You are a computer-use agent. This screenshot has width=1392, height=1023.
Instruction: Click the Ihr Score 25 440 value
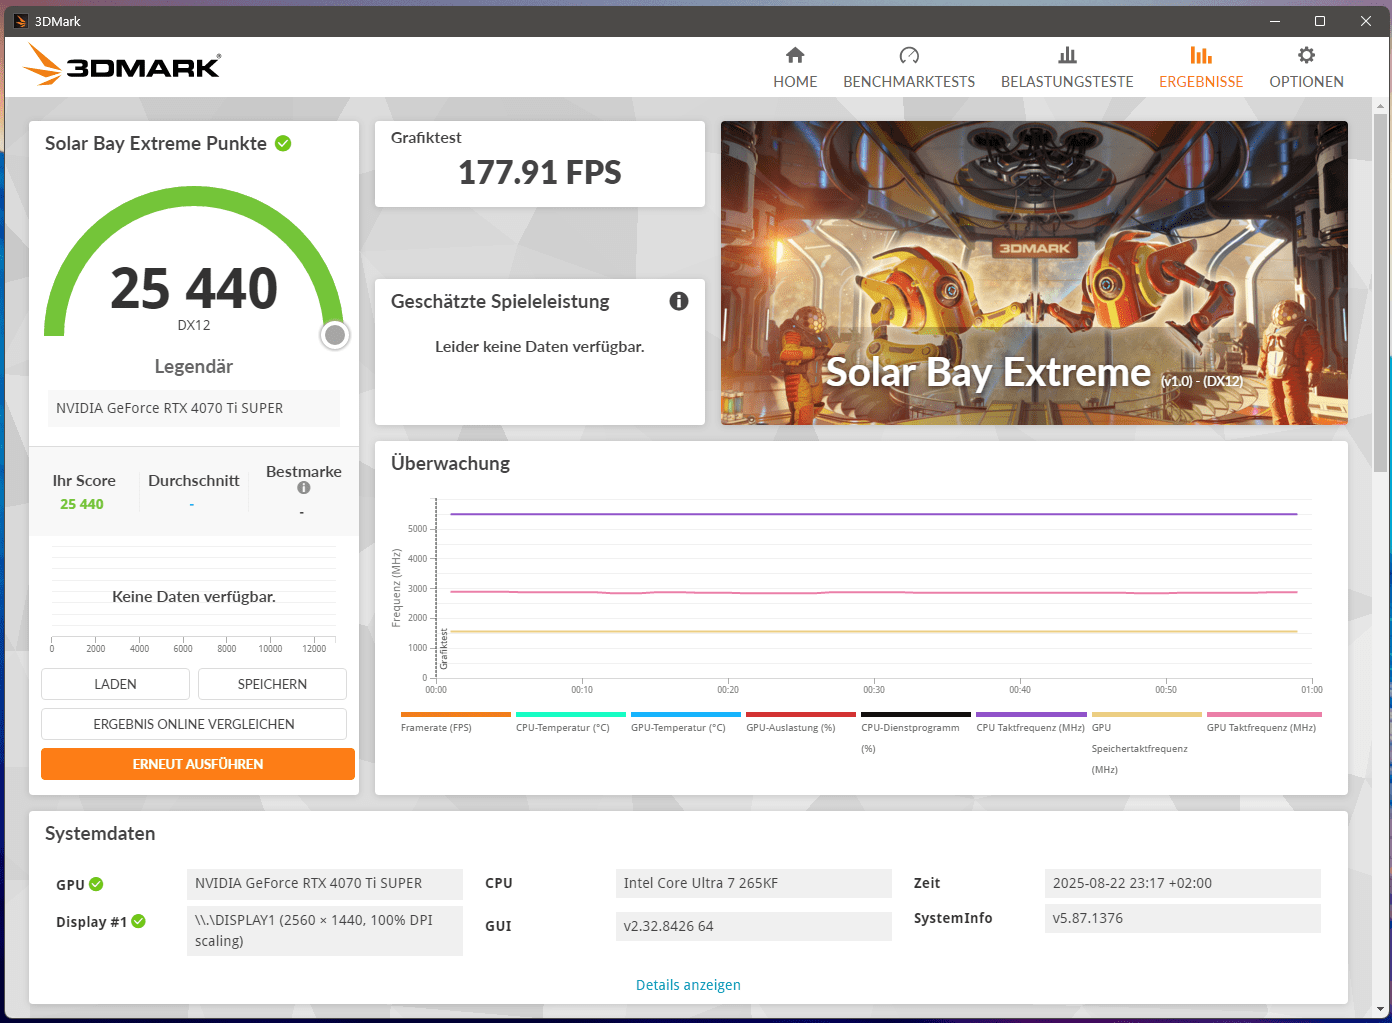[x=82, y=504]
